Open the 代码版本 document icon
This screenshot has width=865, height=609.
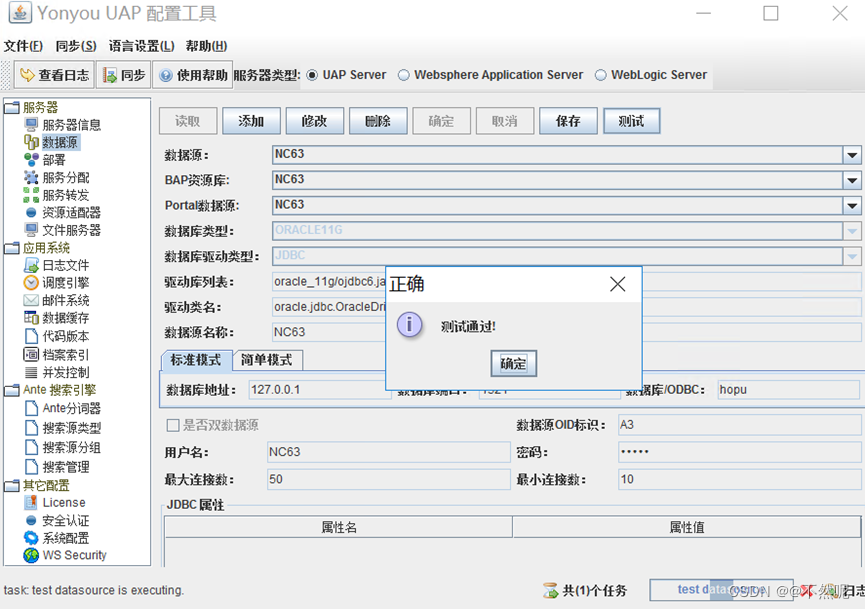31,336
